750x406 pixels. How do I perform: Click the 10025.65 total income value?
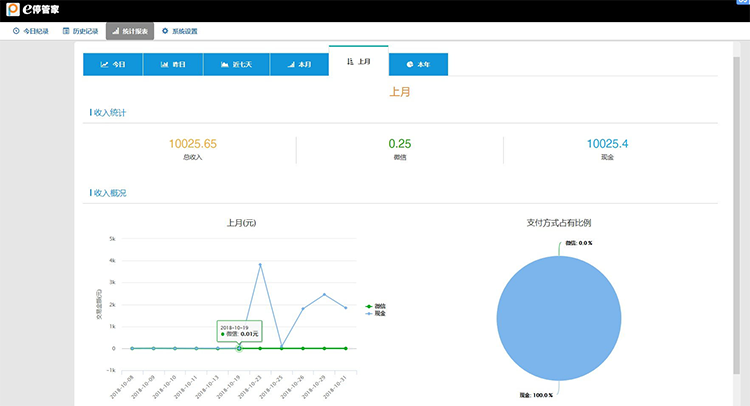[193, 144]
